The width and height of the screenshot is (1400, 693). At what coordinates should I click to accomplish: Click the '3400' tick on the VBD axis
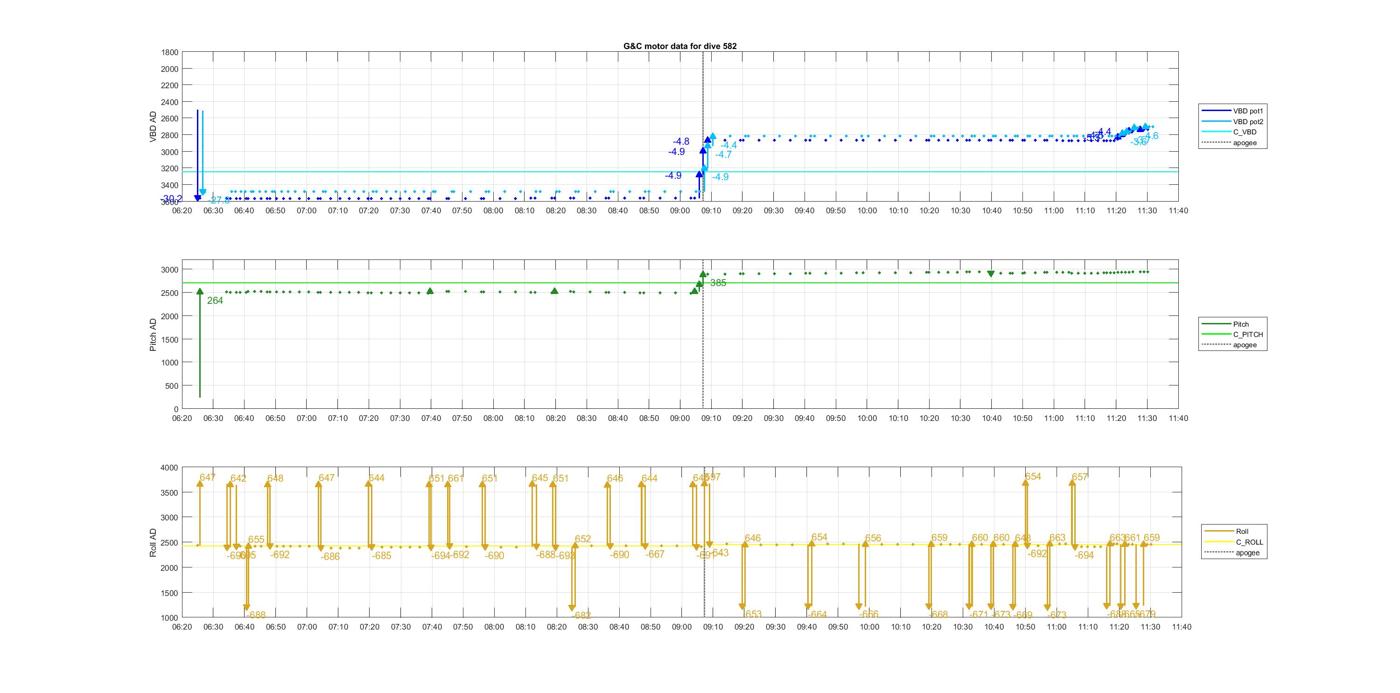[170, 185]
